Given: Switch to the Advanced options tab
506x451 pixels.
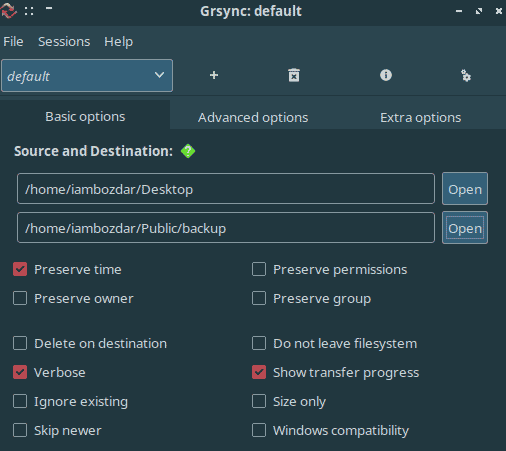Looking at the screenshot, I should 253,117.
